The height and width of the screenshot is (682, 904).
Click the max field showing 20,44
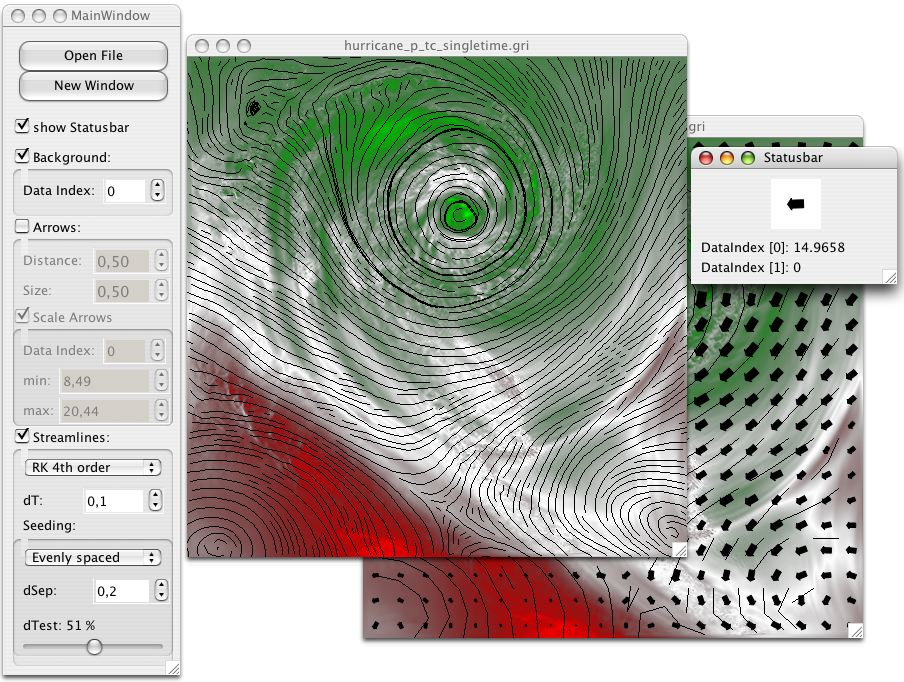click(104, 411)
